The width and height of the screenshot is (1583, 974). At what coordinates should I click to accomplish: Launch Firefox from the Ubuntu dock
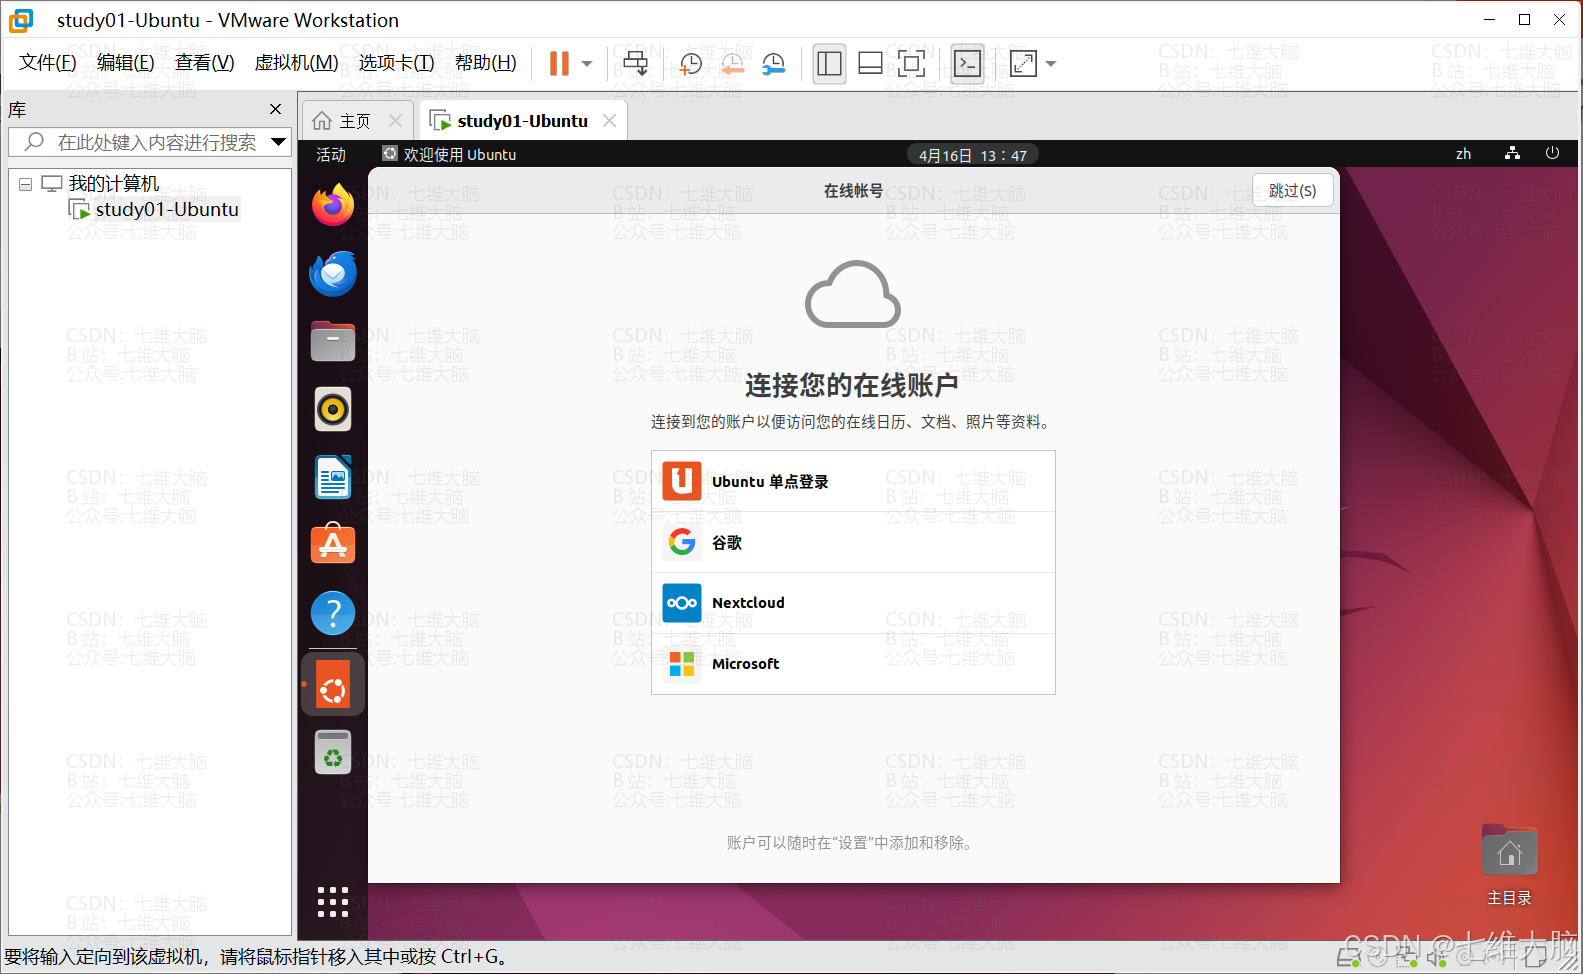click(333, 206)
